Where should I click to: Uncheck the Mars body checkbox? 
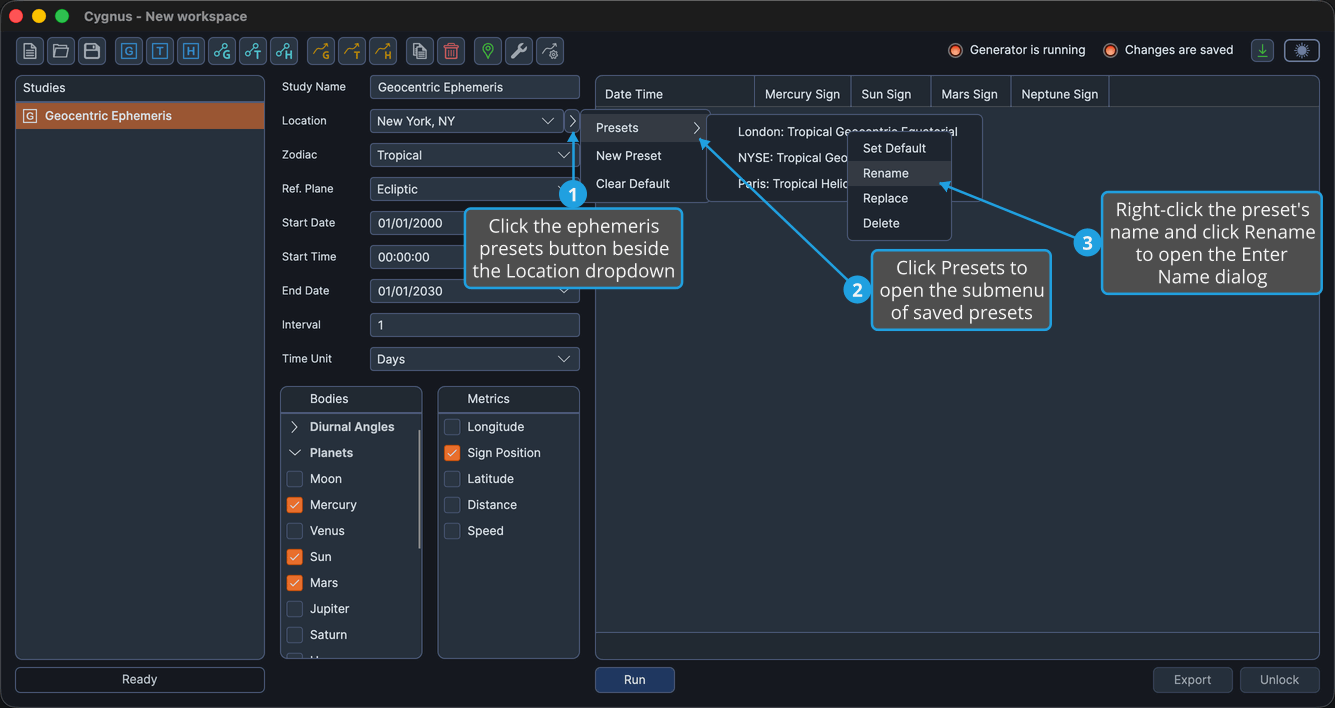[x=295, y=583]
